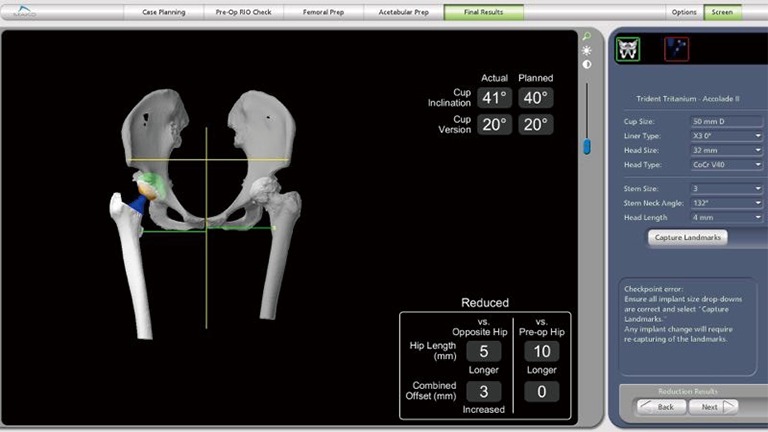
Task: Click the magnifier zoom icon
Action: (x=587, y=36)
